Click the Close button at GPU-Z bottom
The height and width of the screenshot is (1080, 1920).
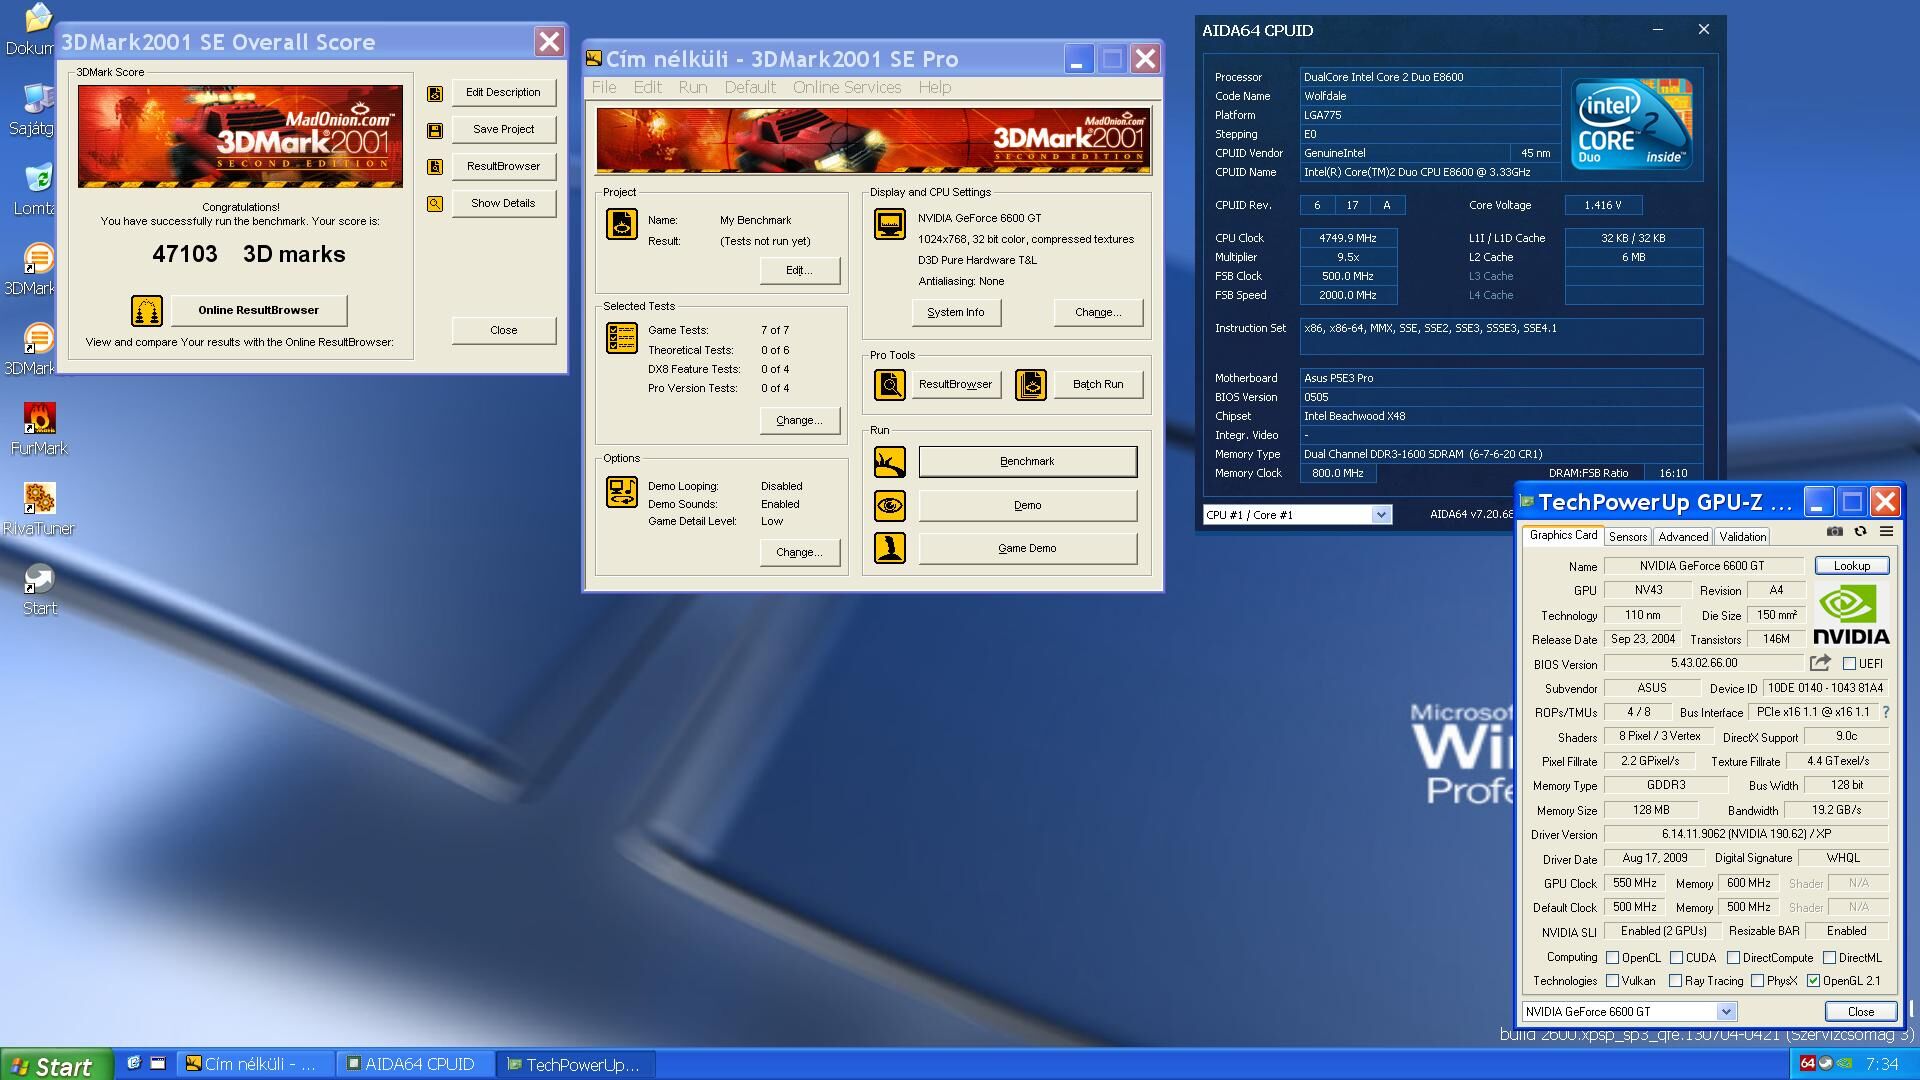pyautogui.click(x=1860, y=1012)
